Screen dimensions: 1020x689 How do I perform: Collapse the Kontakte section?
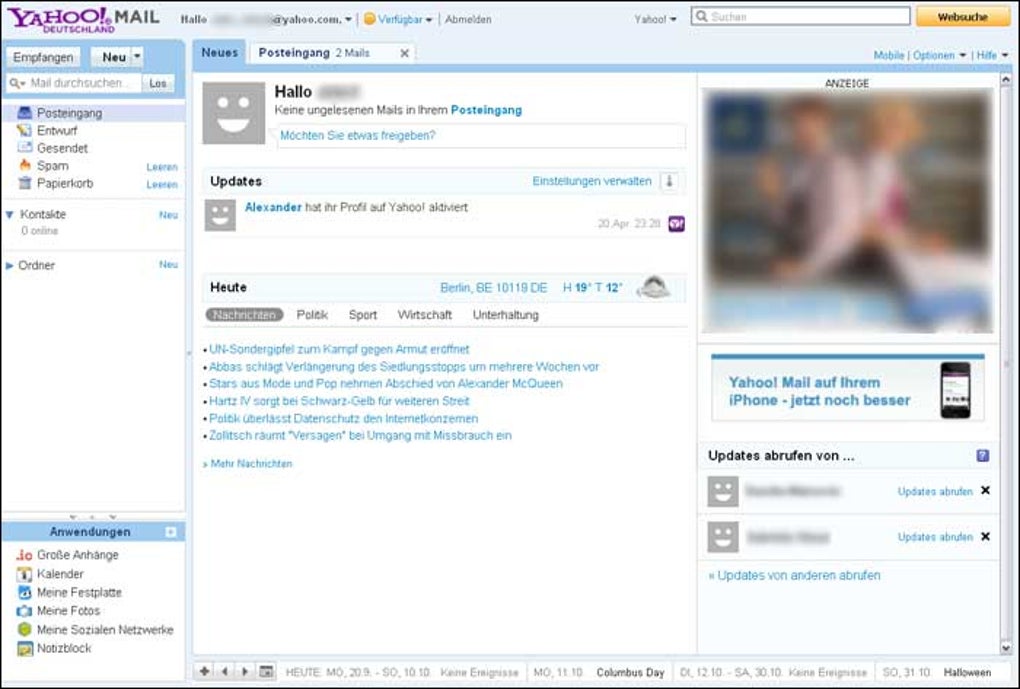[10, 214]
